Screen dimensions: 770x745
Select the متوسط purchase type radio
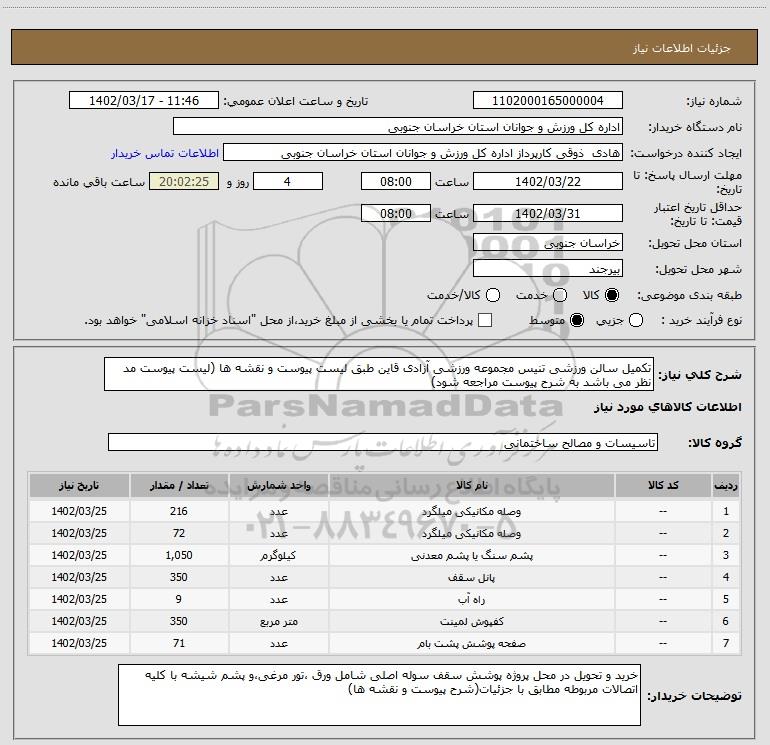pyautogui.click(x=577, y=321)
